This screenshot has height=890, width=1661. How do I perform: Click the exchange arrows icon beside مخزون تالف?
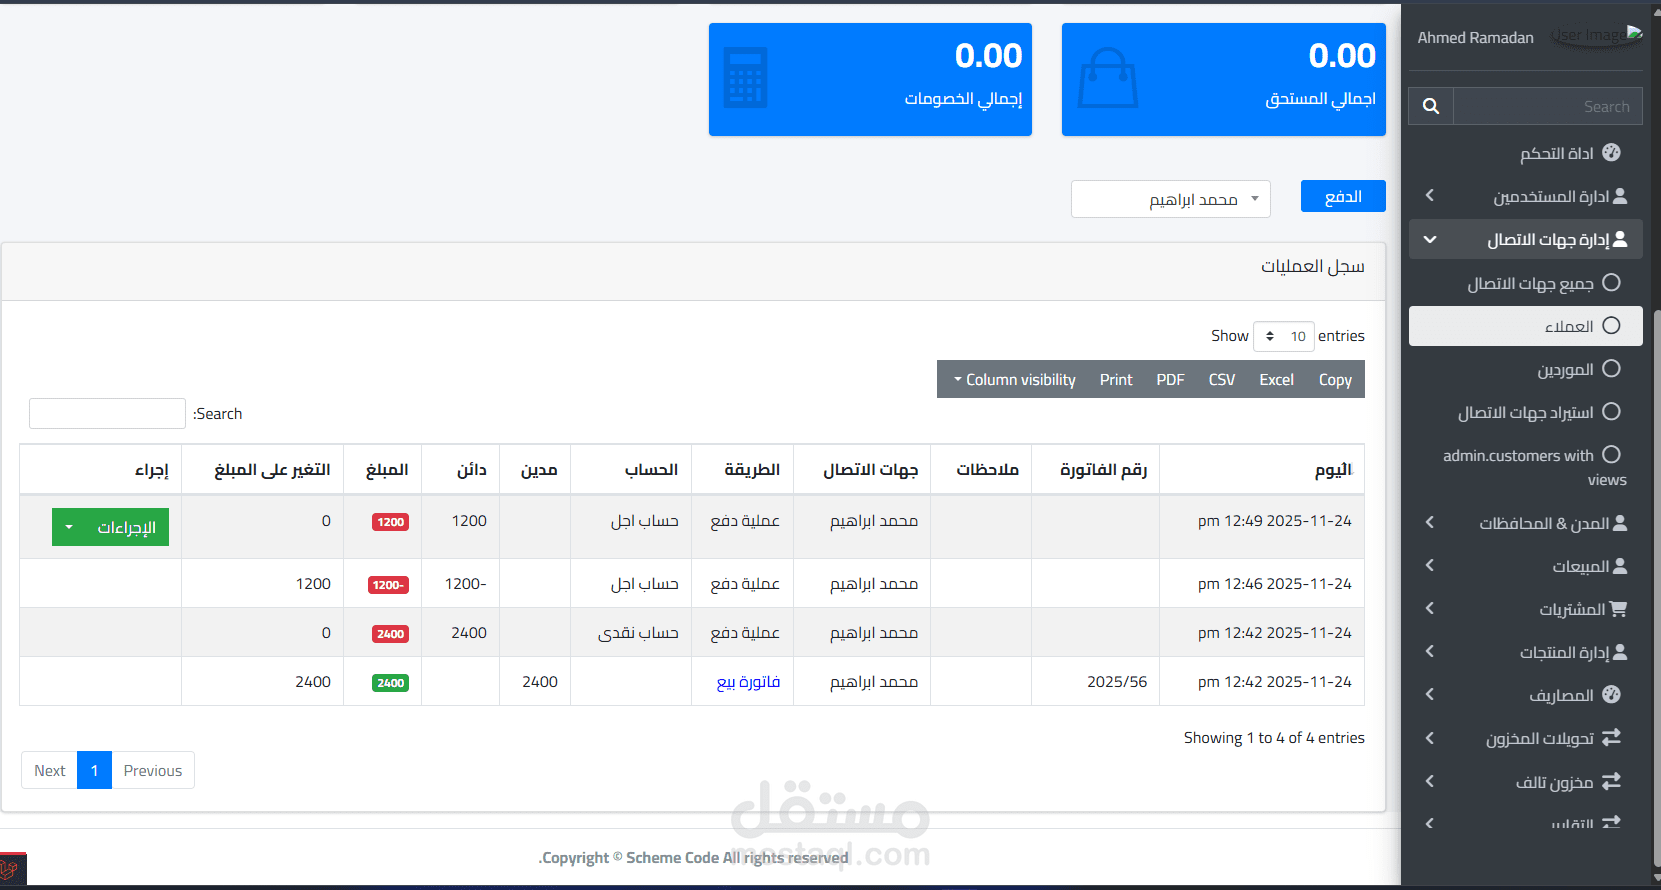1611,781
